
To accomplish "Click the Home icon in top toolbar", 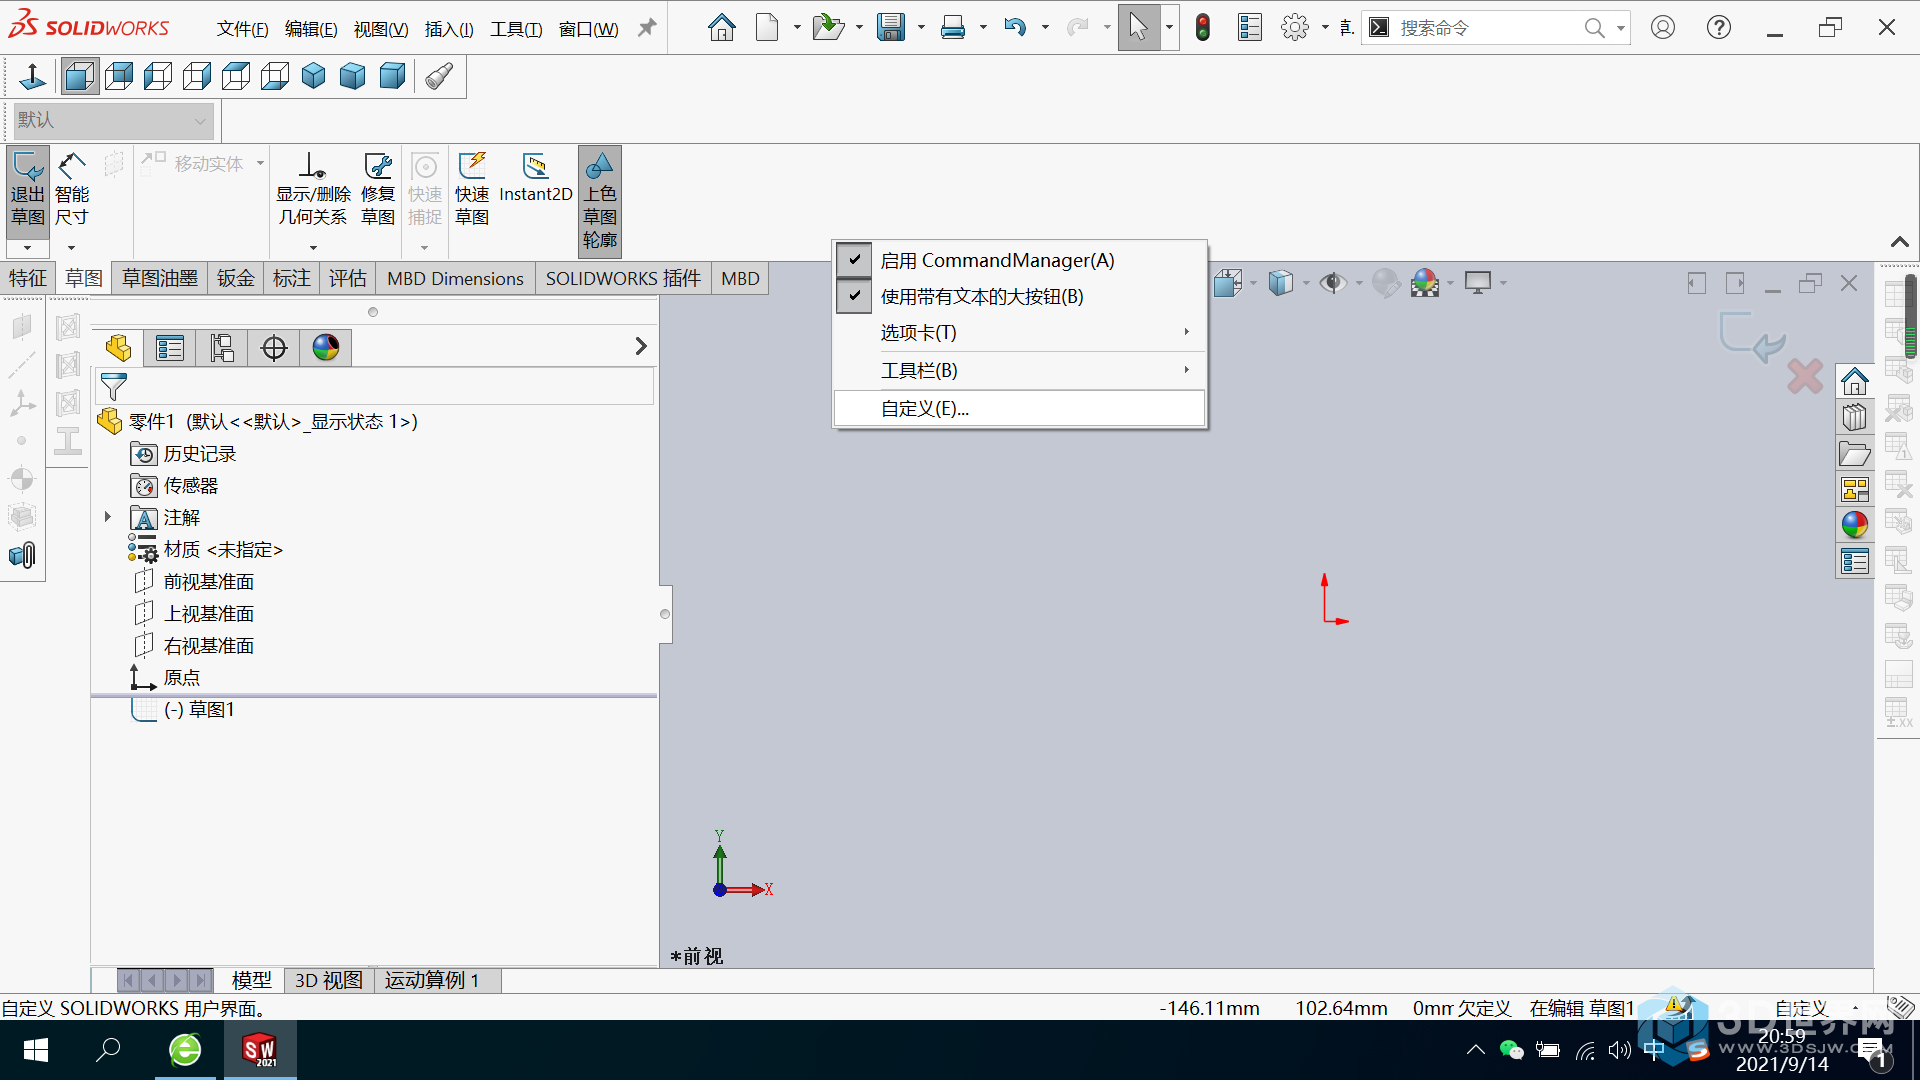I will coord(721,27).
